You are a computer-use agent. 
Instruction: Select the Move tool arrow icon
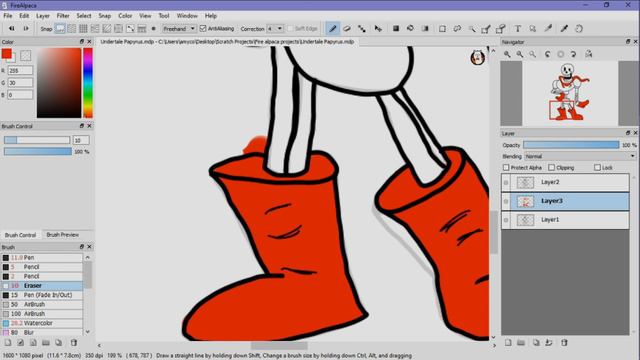(x=378, y=29)
